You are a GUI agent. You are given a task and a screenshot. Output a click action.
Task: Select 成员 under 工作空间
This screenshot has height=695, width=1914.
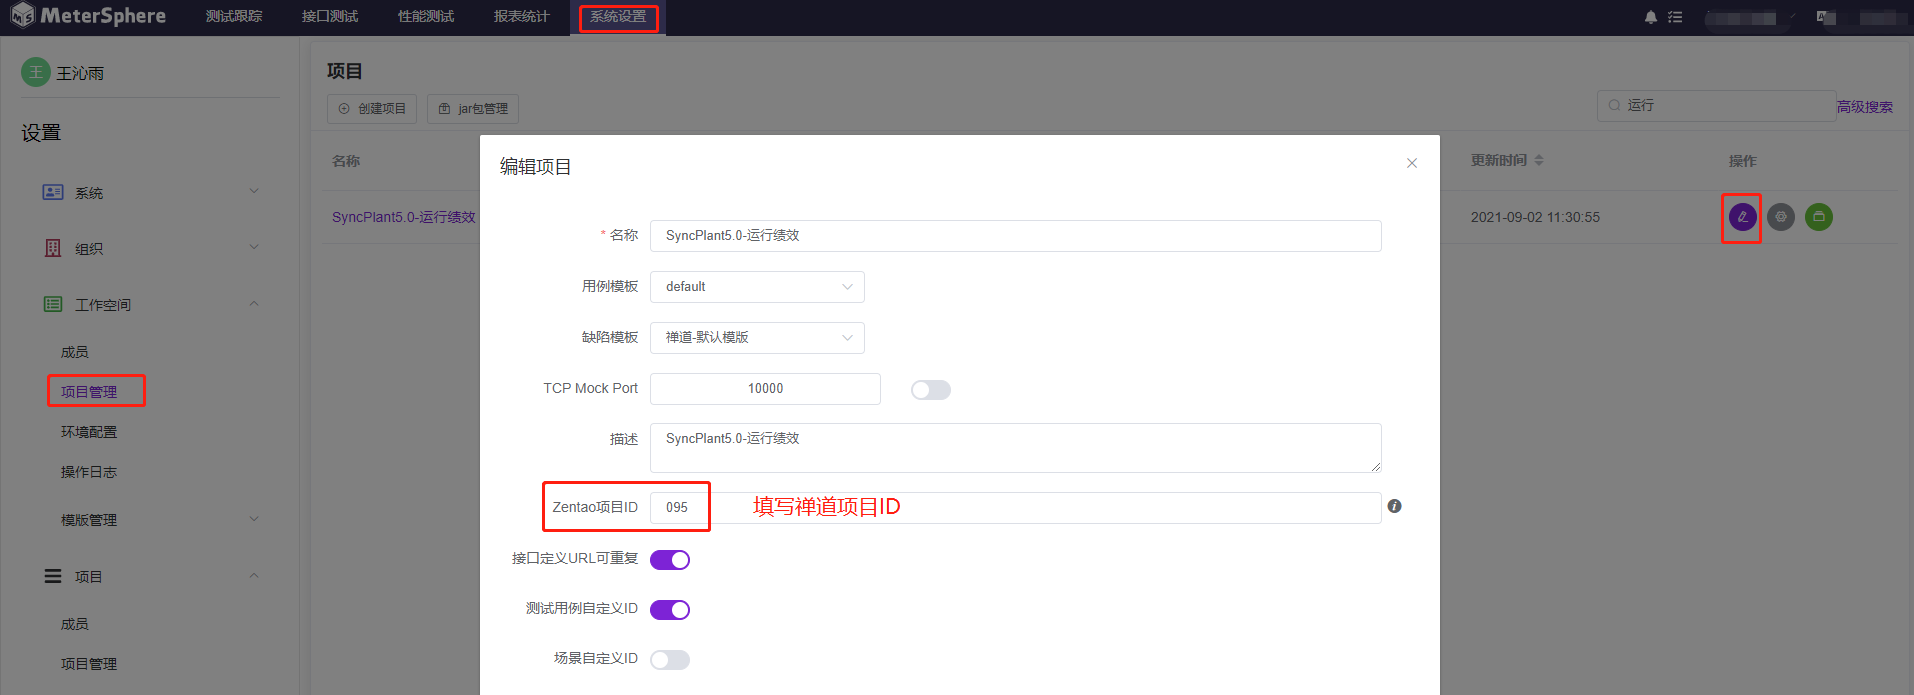tap(75, 352)
